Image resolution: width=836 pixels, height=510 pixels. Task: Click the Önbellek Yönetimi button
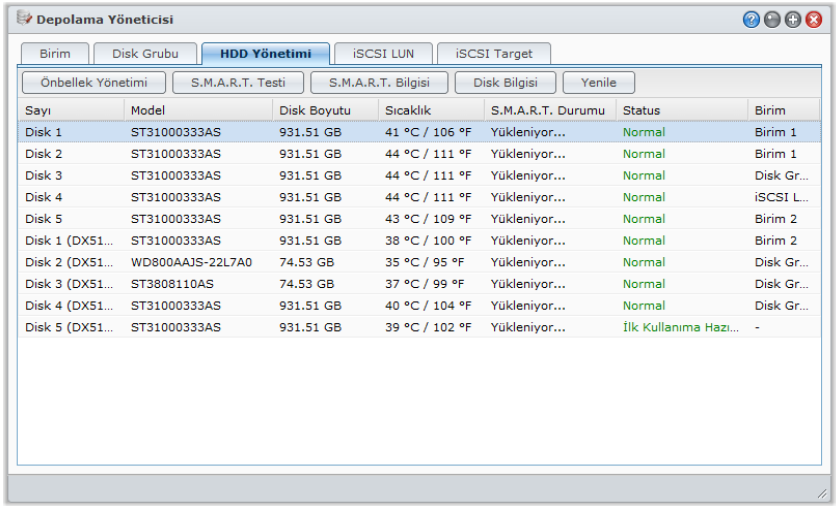click(x=94, y=83)
